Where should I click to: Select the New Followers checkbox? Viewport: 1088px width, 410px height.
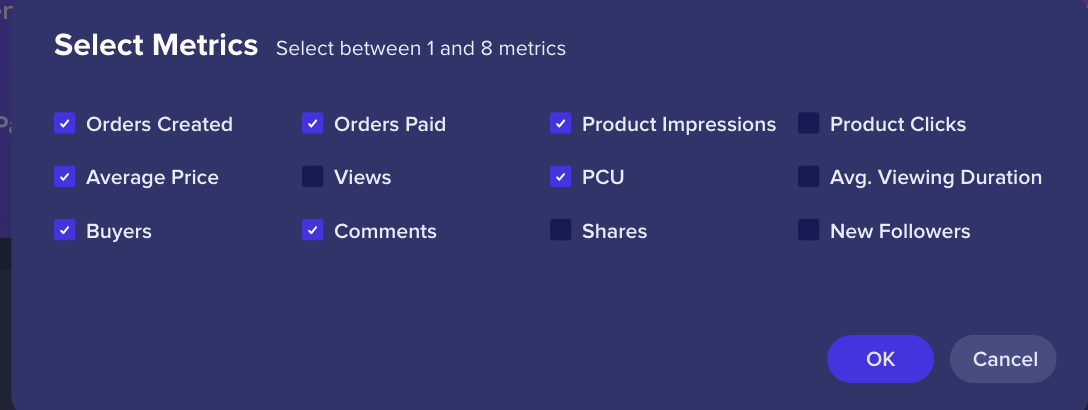[x=809, y=230]
